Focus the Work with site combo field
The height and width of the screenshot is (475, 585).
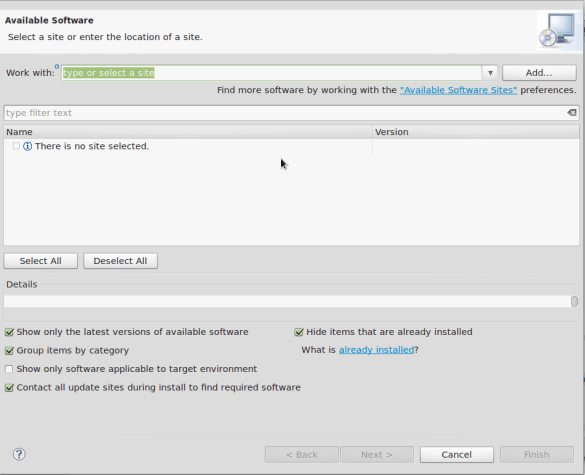(x=271, y=73)
